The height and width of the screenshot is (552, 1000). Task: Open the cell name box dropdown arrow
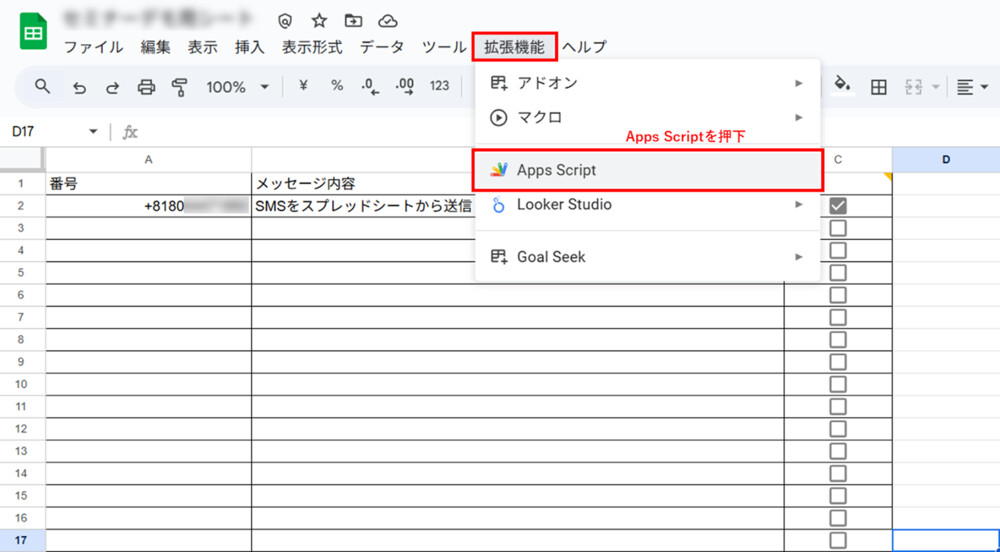pos(93,132)
